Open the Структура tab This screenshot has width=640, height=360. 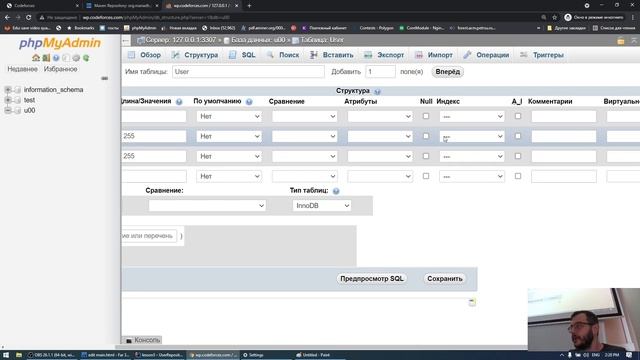pos(195,55)
